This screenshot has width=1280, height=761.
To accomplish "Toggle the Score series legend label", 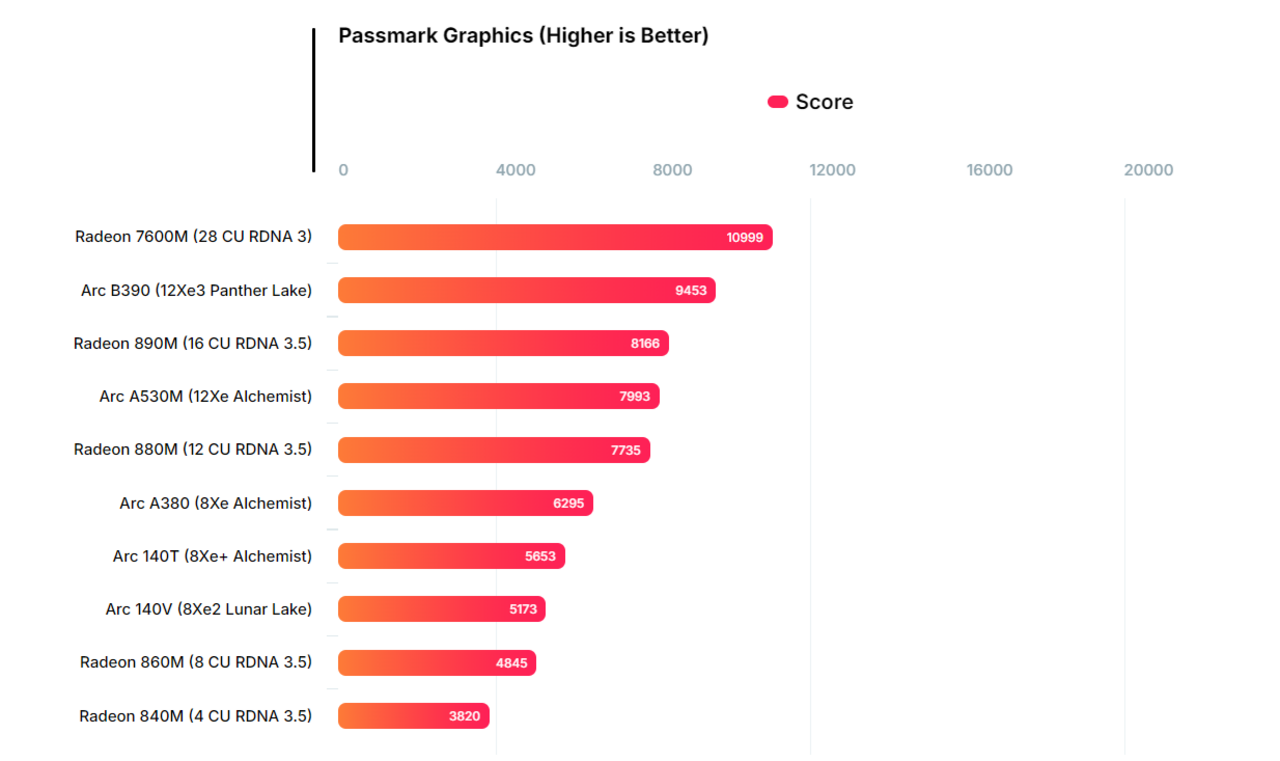I will tap(824, 102).
